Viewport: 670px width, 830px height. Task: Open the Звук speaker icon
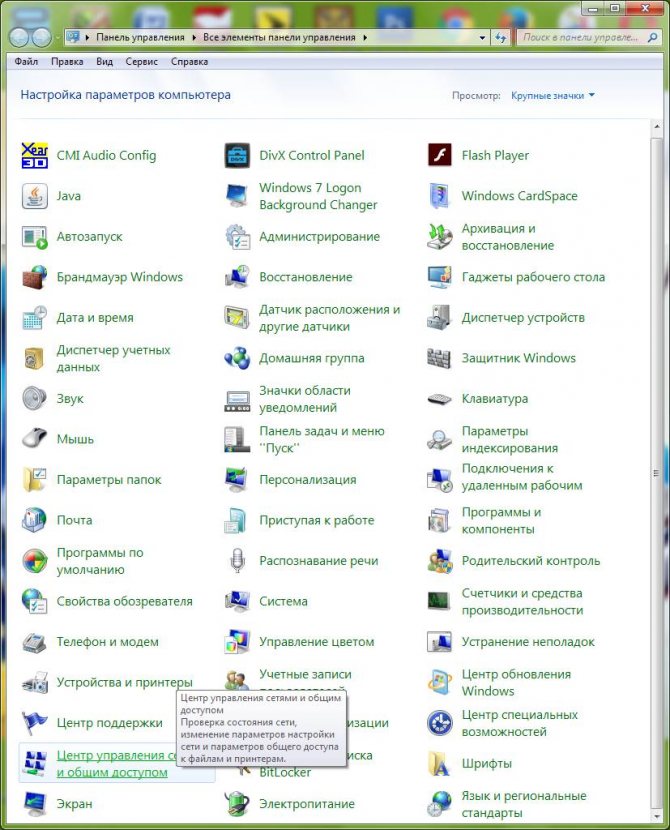pos(34,399)
